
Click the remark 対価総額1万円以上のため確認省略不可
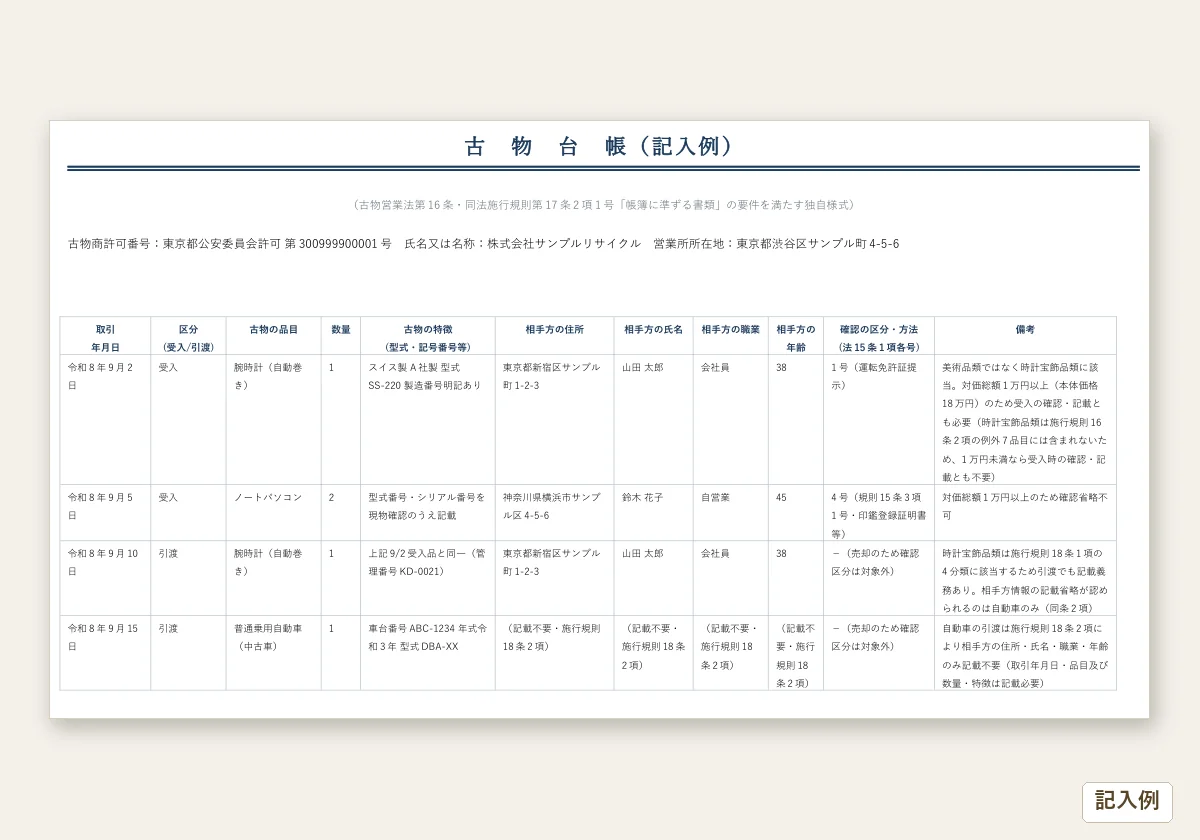[x=1025, y=513]
